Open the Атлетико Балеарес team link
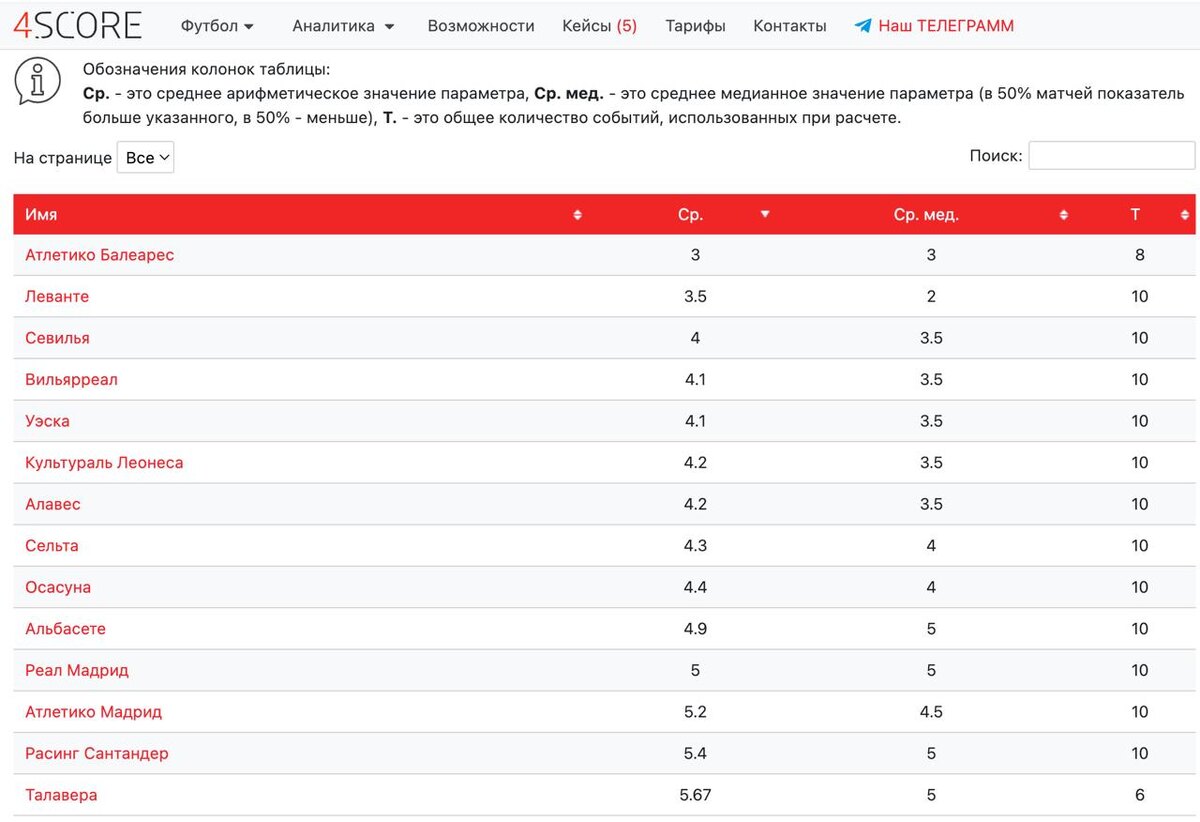This screenshot has height=822, width=1200. (100, 255)
